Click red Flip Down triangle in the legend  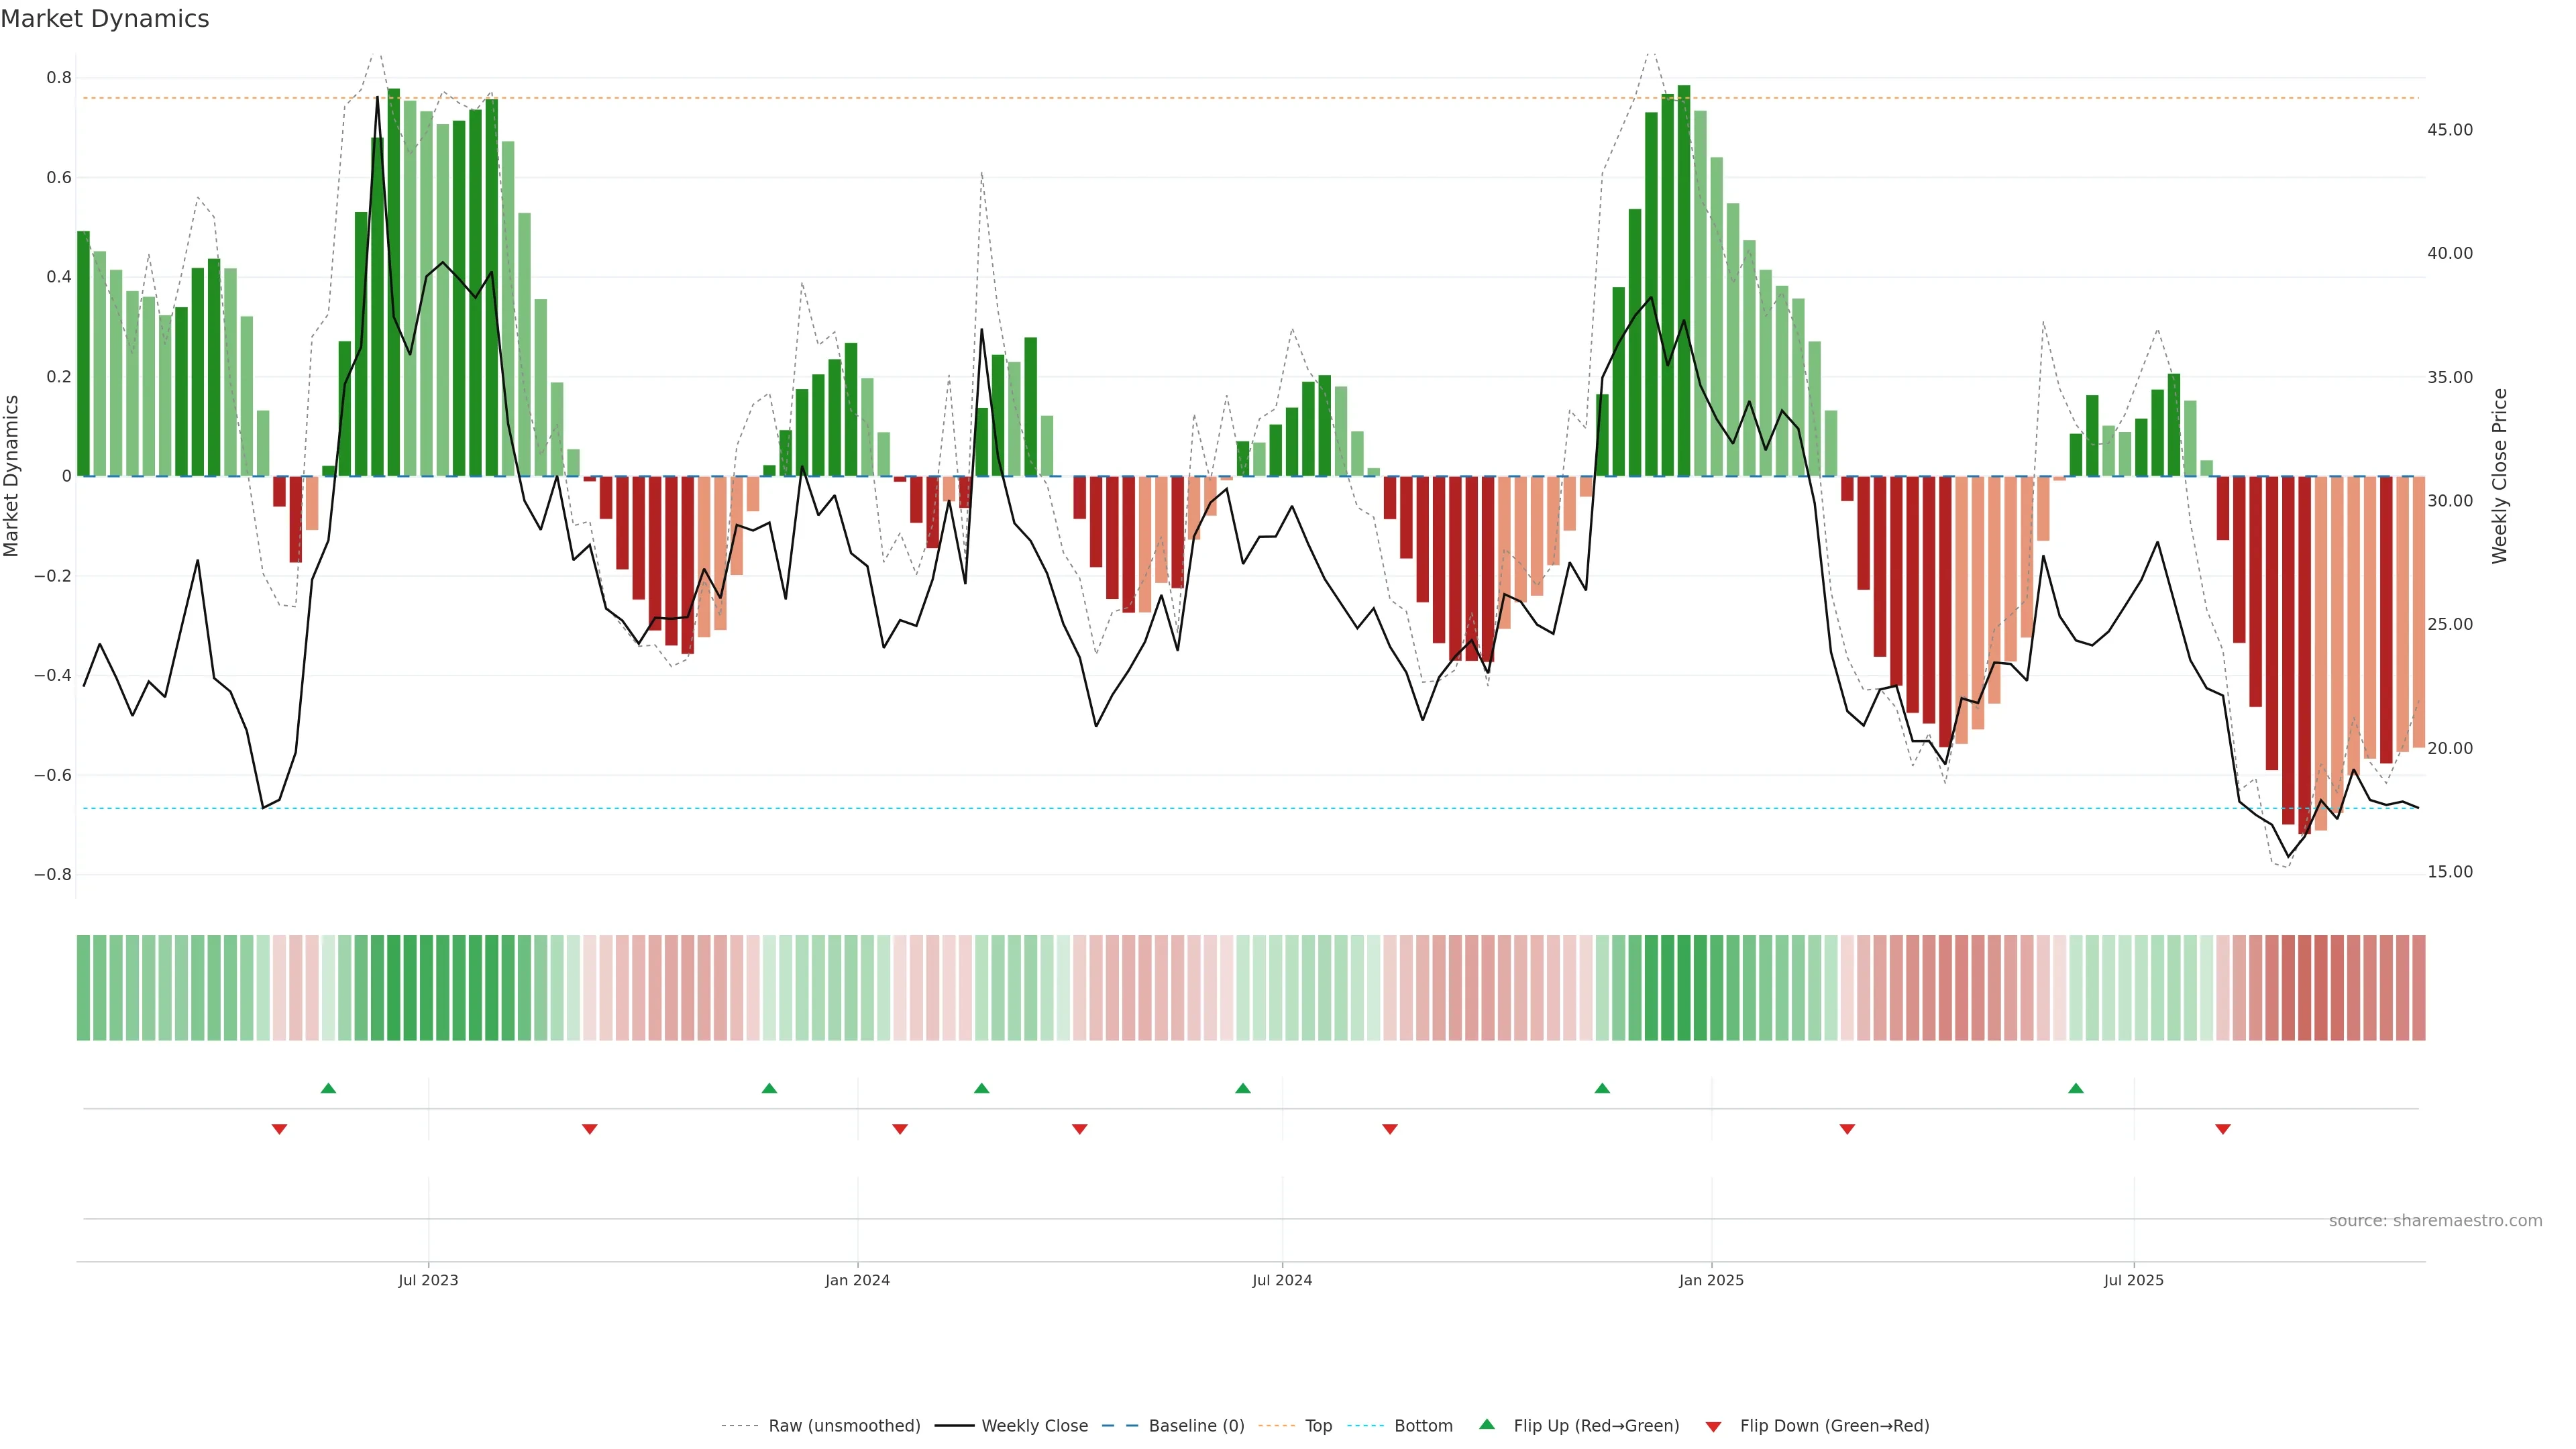(1713, 1427)
